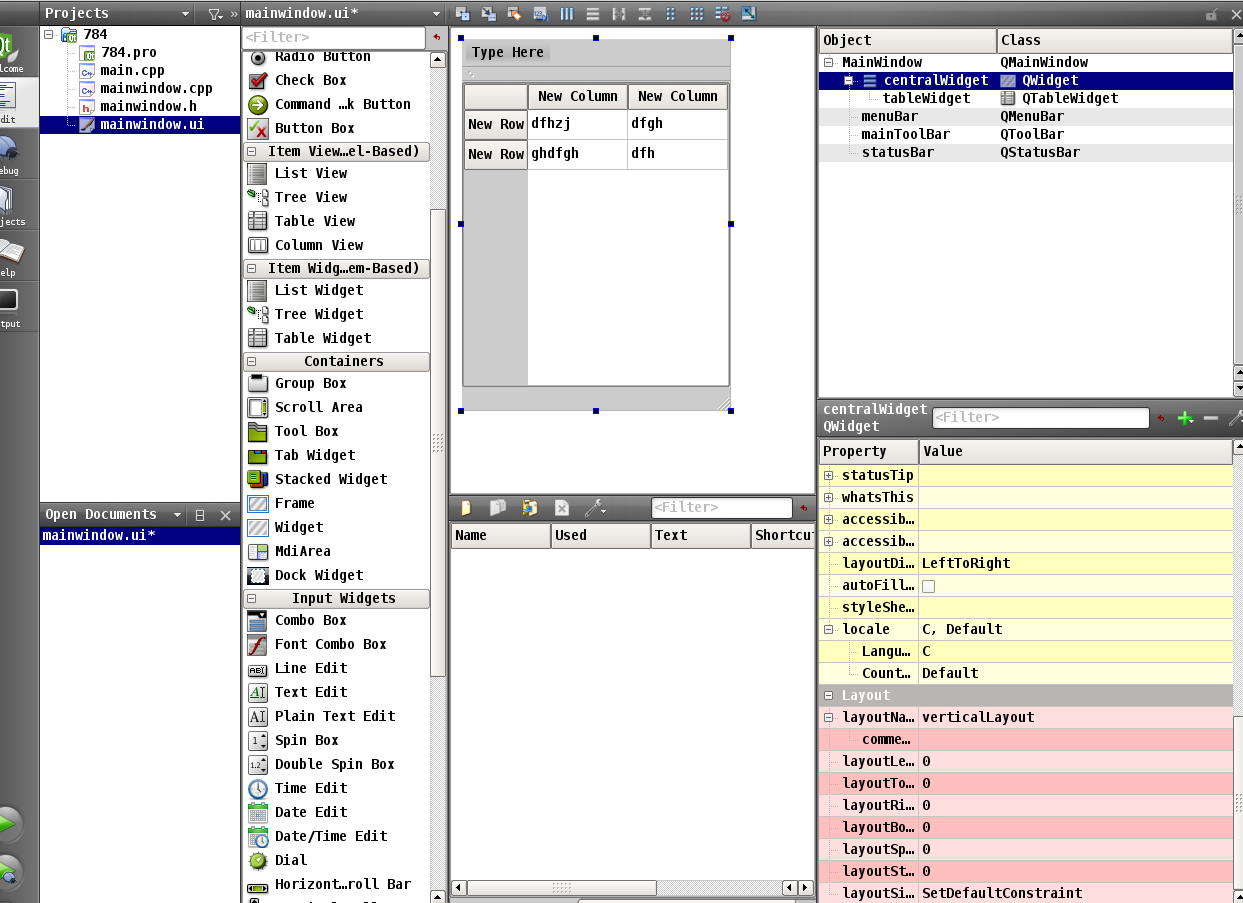
Task: Filter project tree with funnel icon
Action: coord(215,14)
